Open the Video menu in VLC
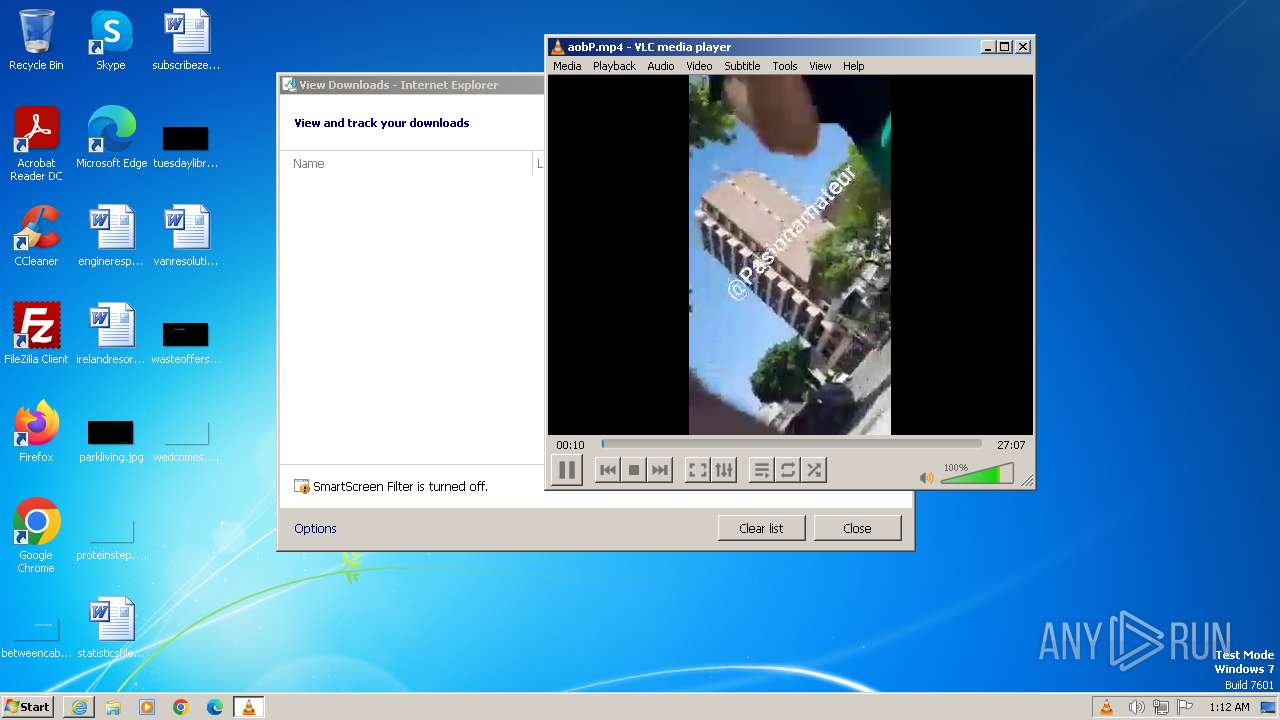 pos(699,66)
